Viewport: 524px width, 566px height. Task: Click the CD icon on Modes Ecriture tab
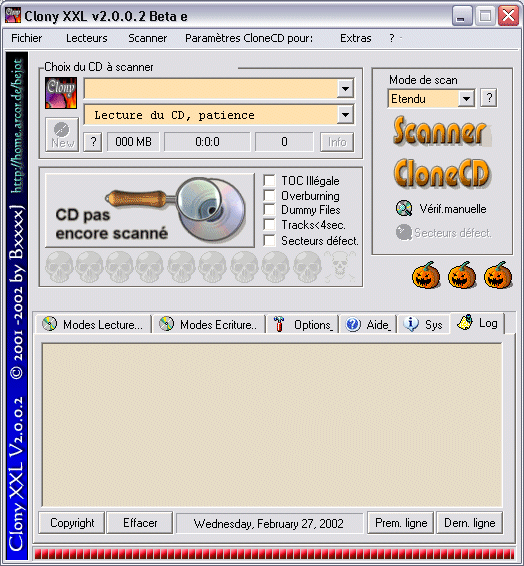click(166, 324)
